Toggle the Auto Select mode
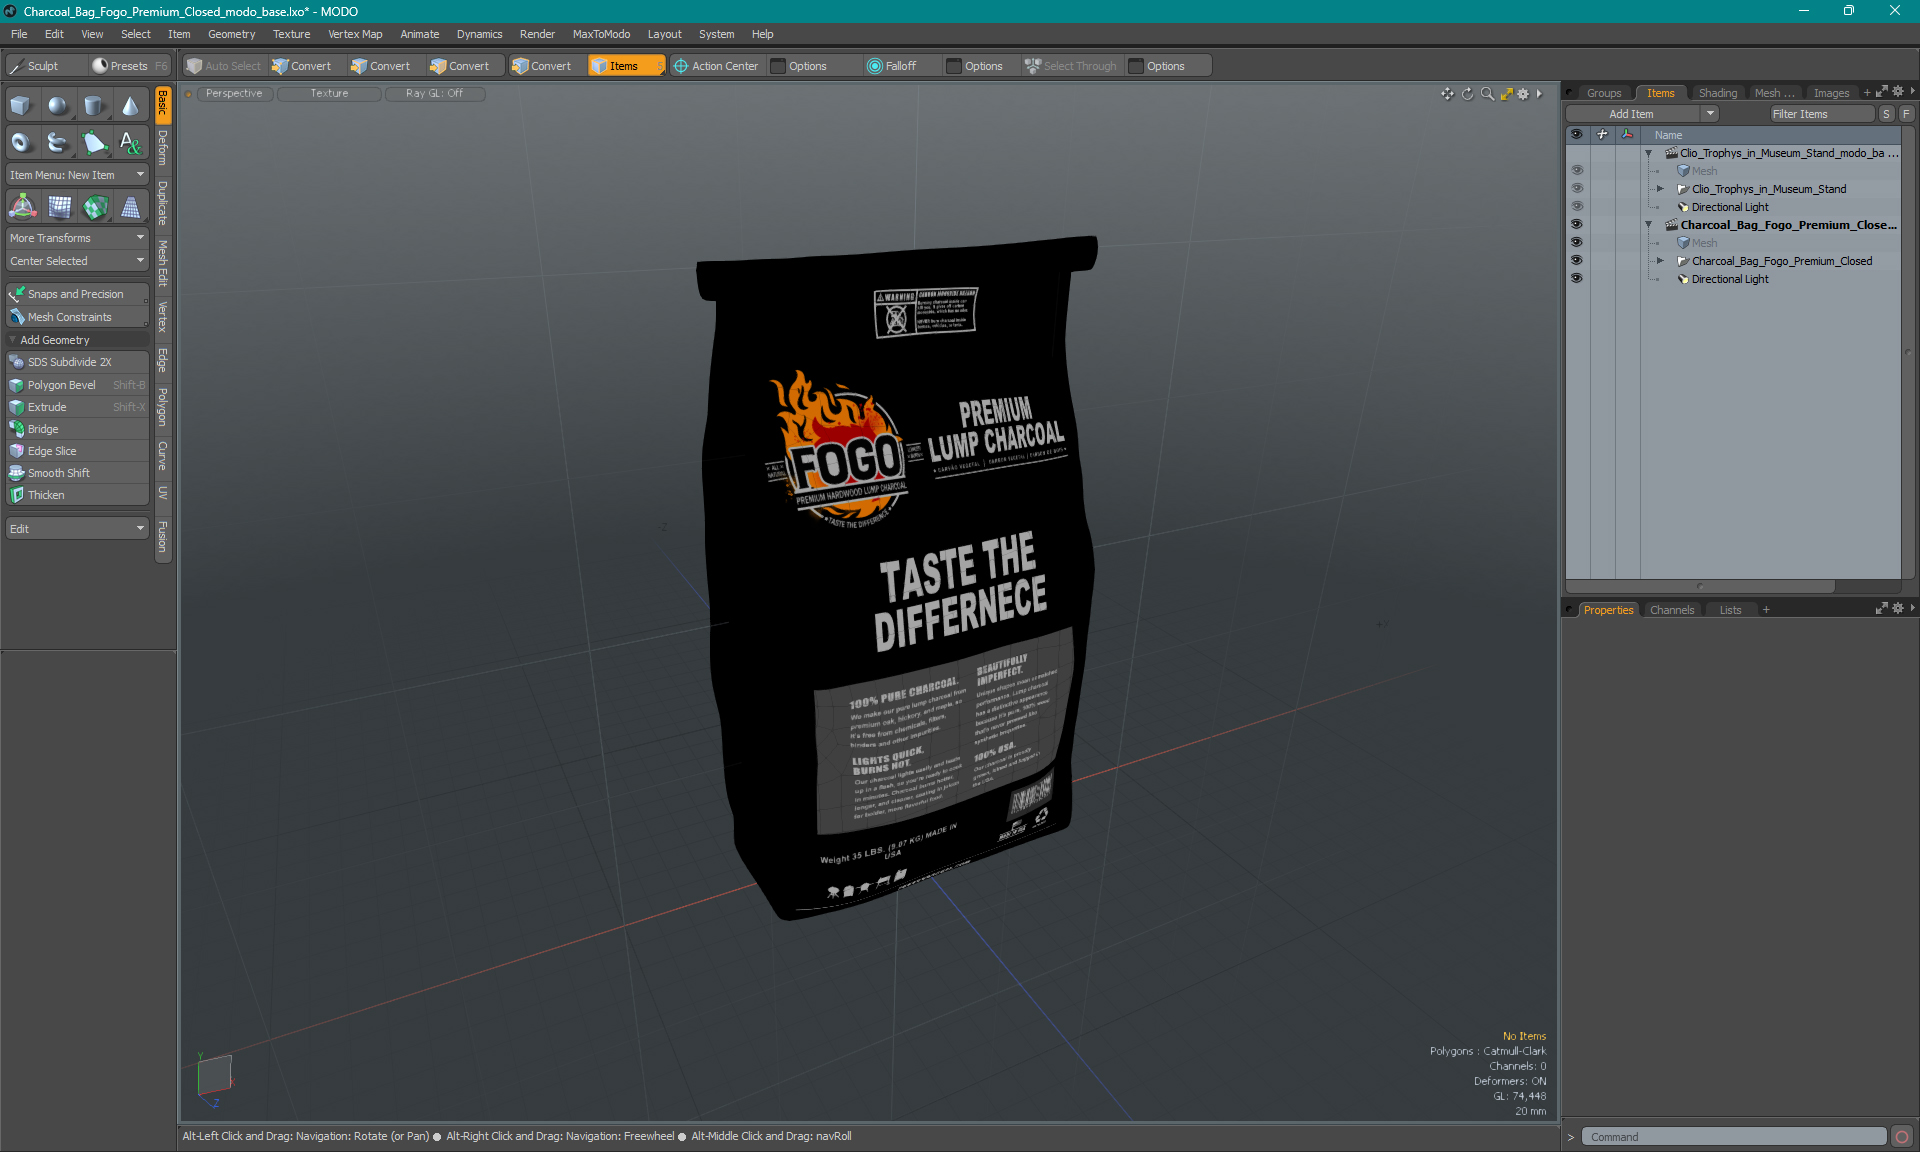 (224, 66)
